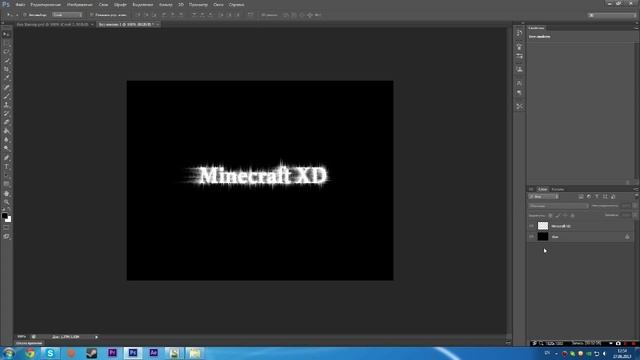Open Adobe After Effects from the taskbar
The height and width of the screenshot is (360, 640).
[x=153, y=353]
